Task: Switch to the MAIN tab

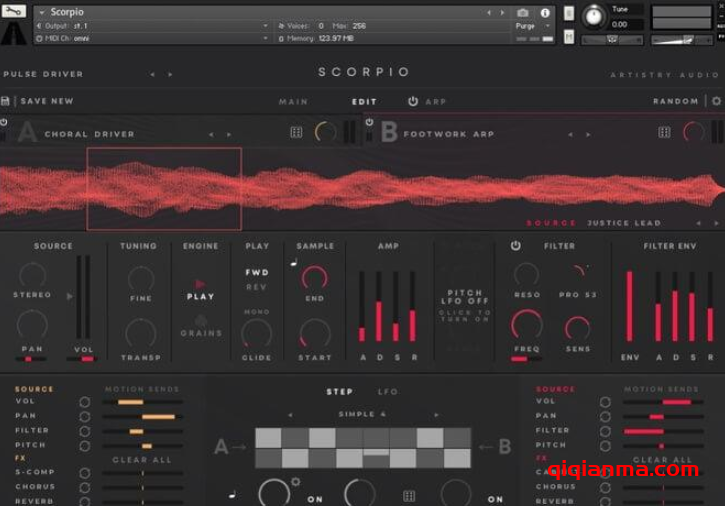Action: point(293,102)
